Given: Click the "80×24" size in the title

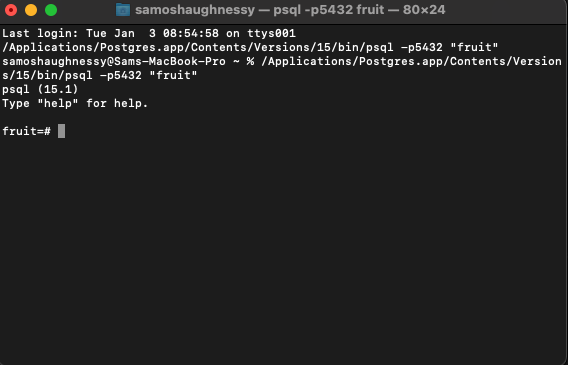Looking at the screenshot, I should pos(424,10).
